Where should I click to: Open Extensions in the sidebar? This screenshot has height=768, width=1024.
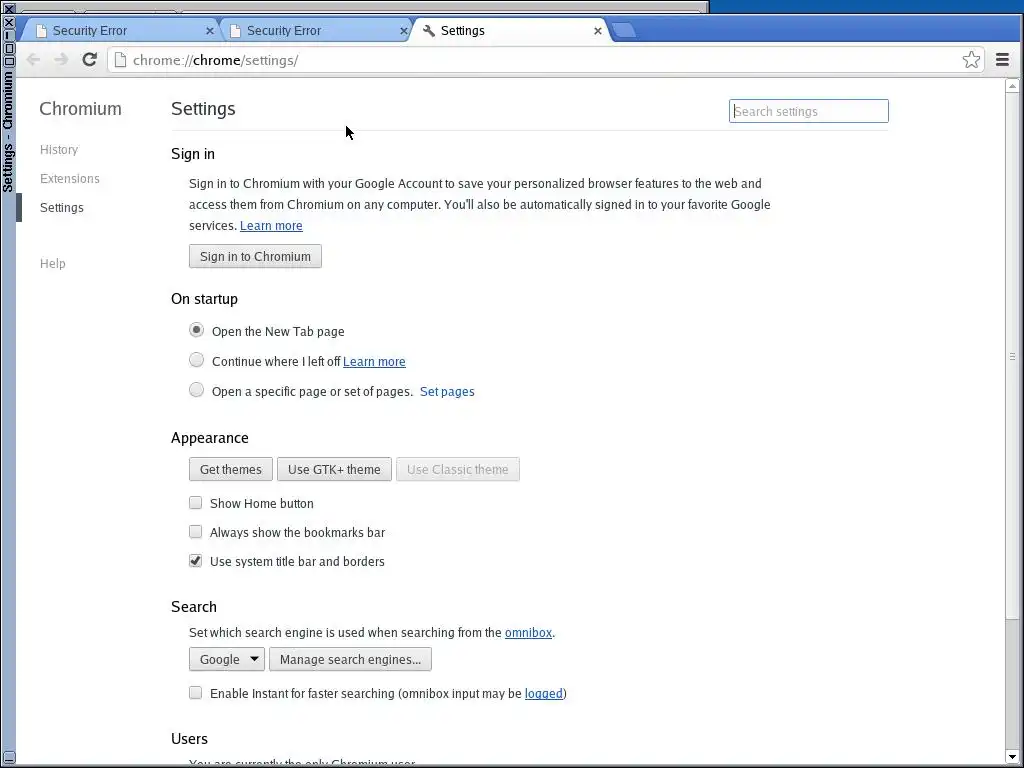[x=70, y=178]
